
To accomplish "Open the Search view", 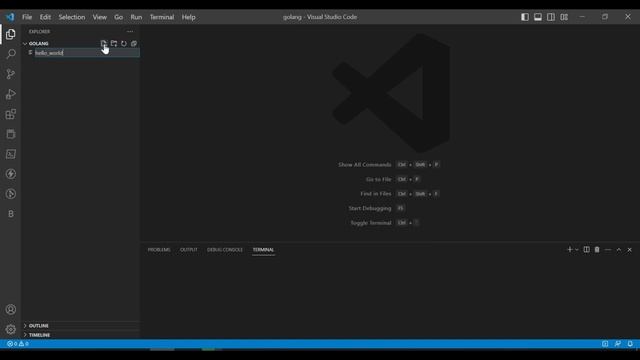I will tap(11, 54).
